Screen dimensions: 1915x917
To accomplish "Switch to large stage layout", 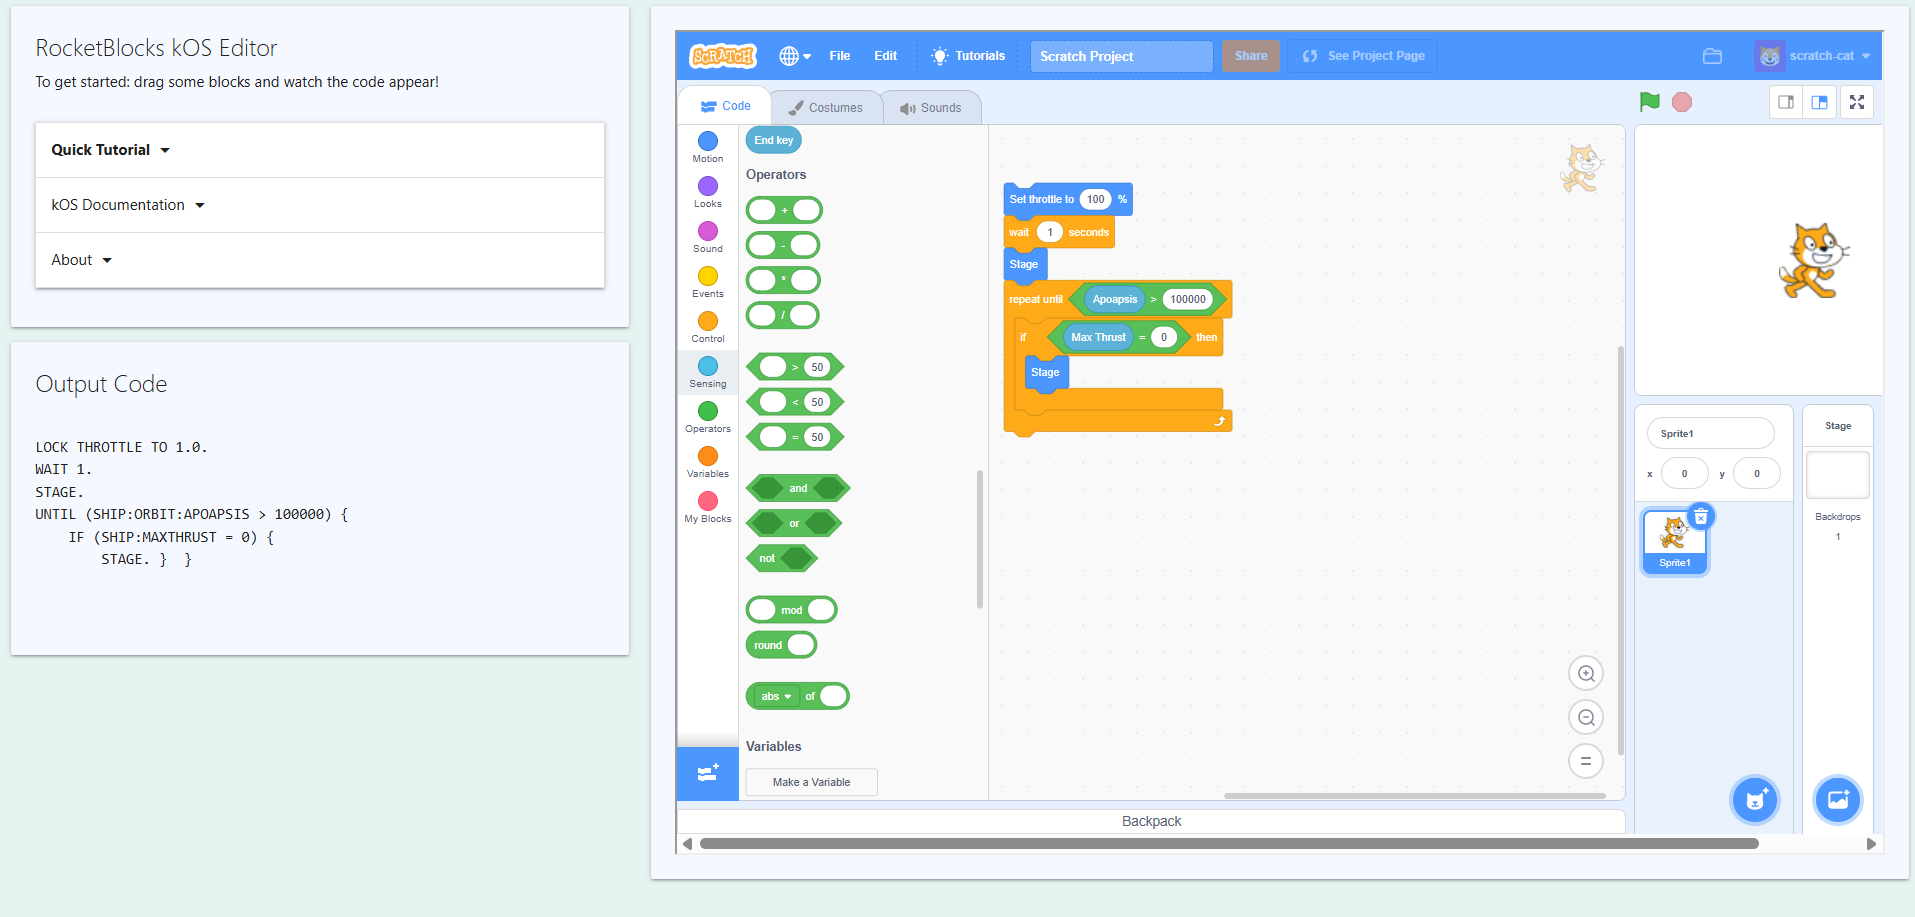I will [1819, 102].
